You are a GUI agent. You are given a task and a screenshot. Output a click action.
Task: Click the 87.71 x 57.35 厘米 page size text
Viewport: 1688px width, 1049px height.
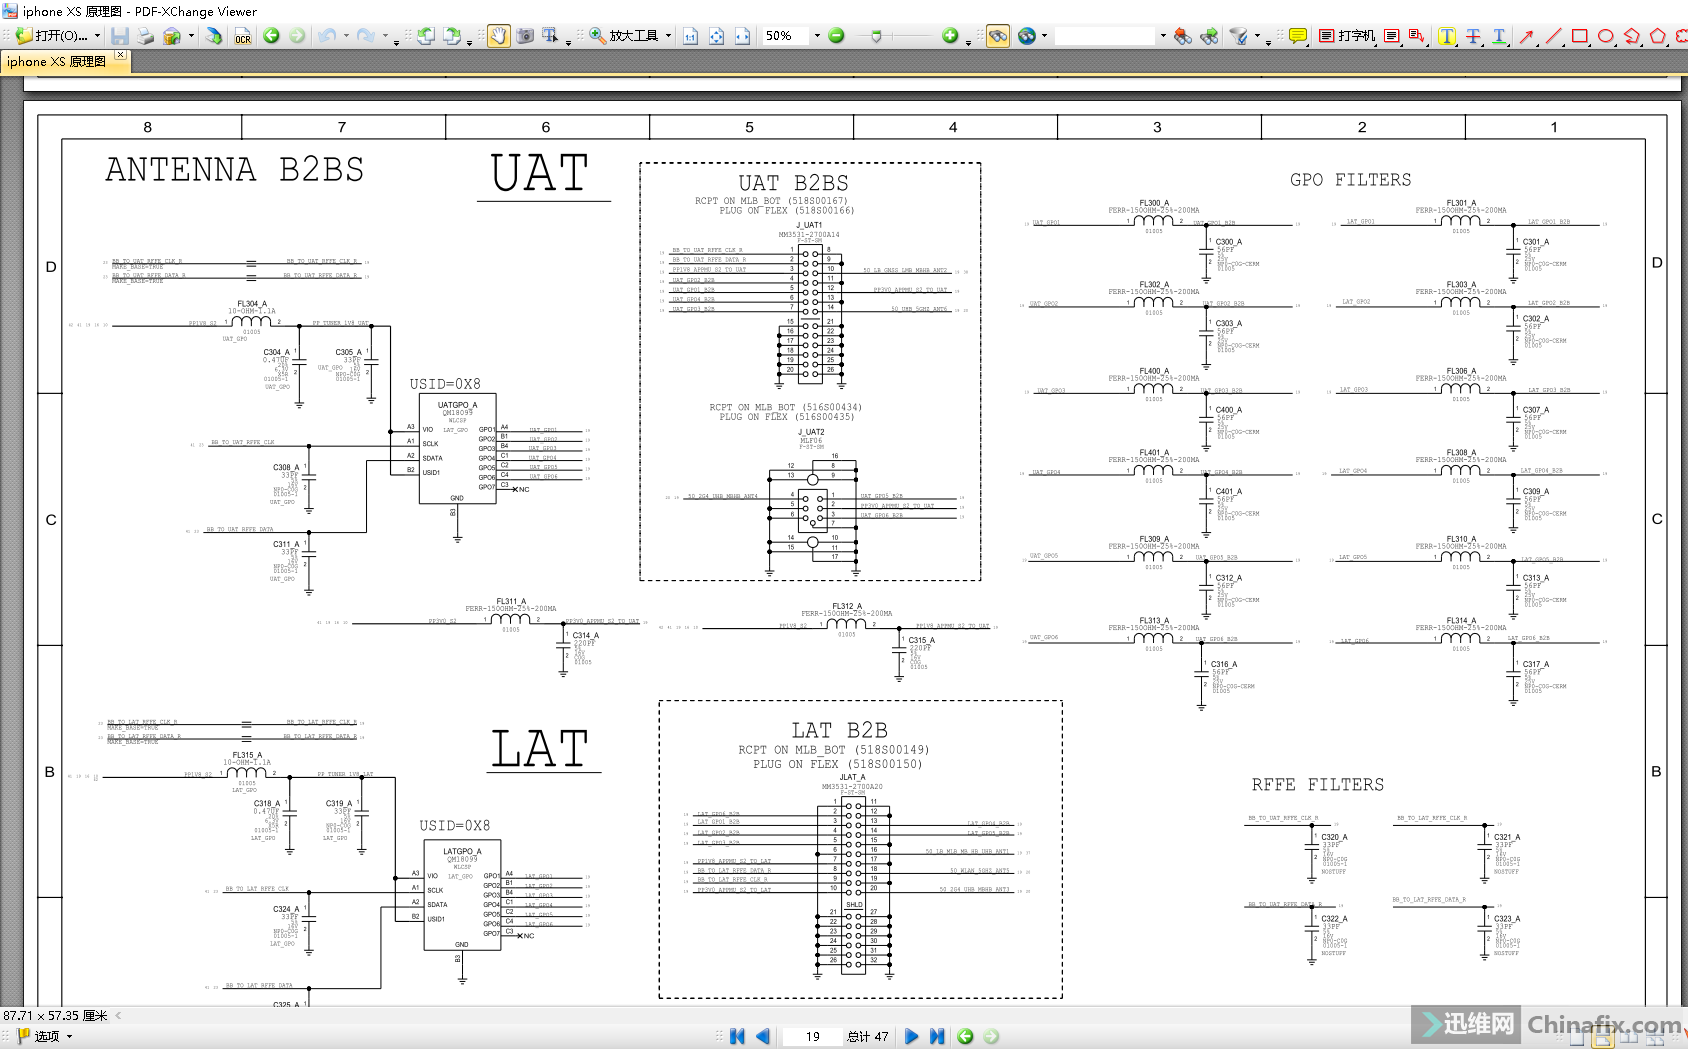tap(55, 1016)
